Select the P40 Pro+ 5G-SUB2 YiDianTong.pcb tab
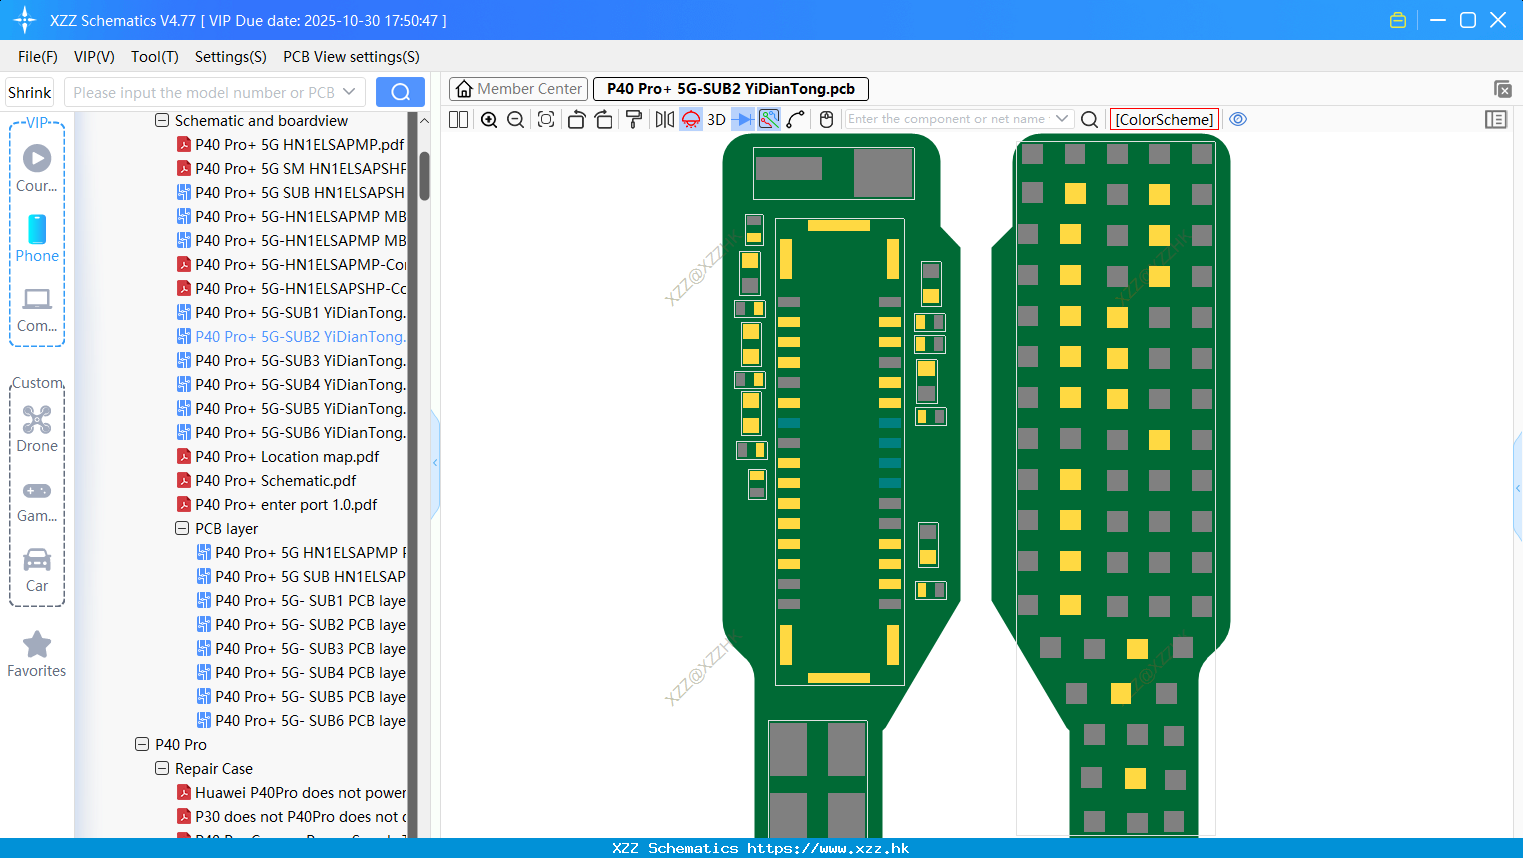Viewport: 1523px width, 858px height. (x=731, y=89)
